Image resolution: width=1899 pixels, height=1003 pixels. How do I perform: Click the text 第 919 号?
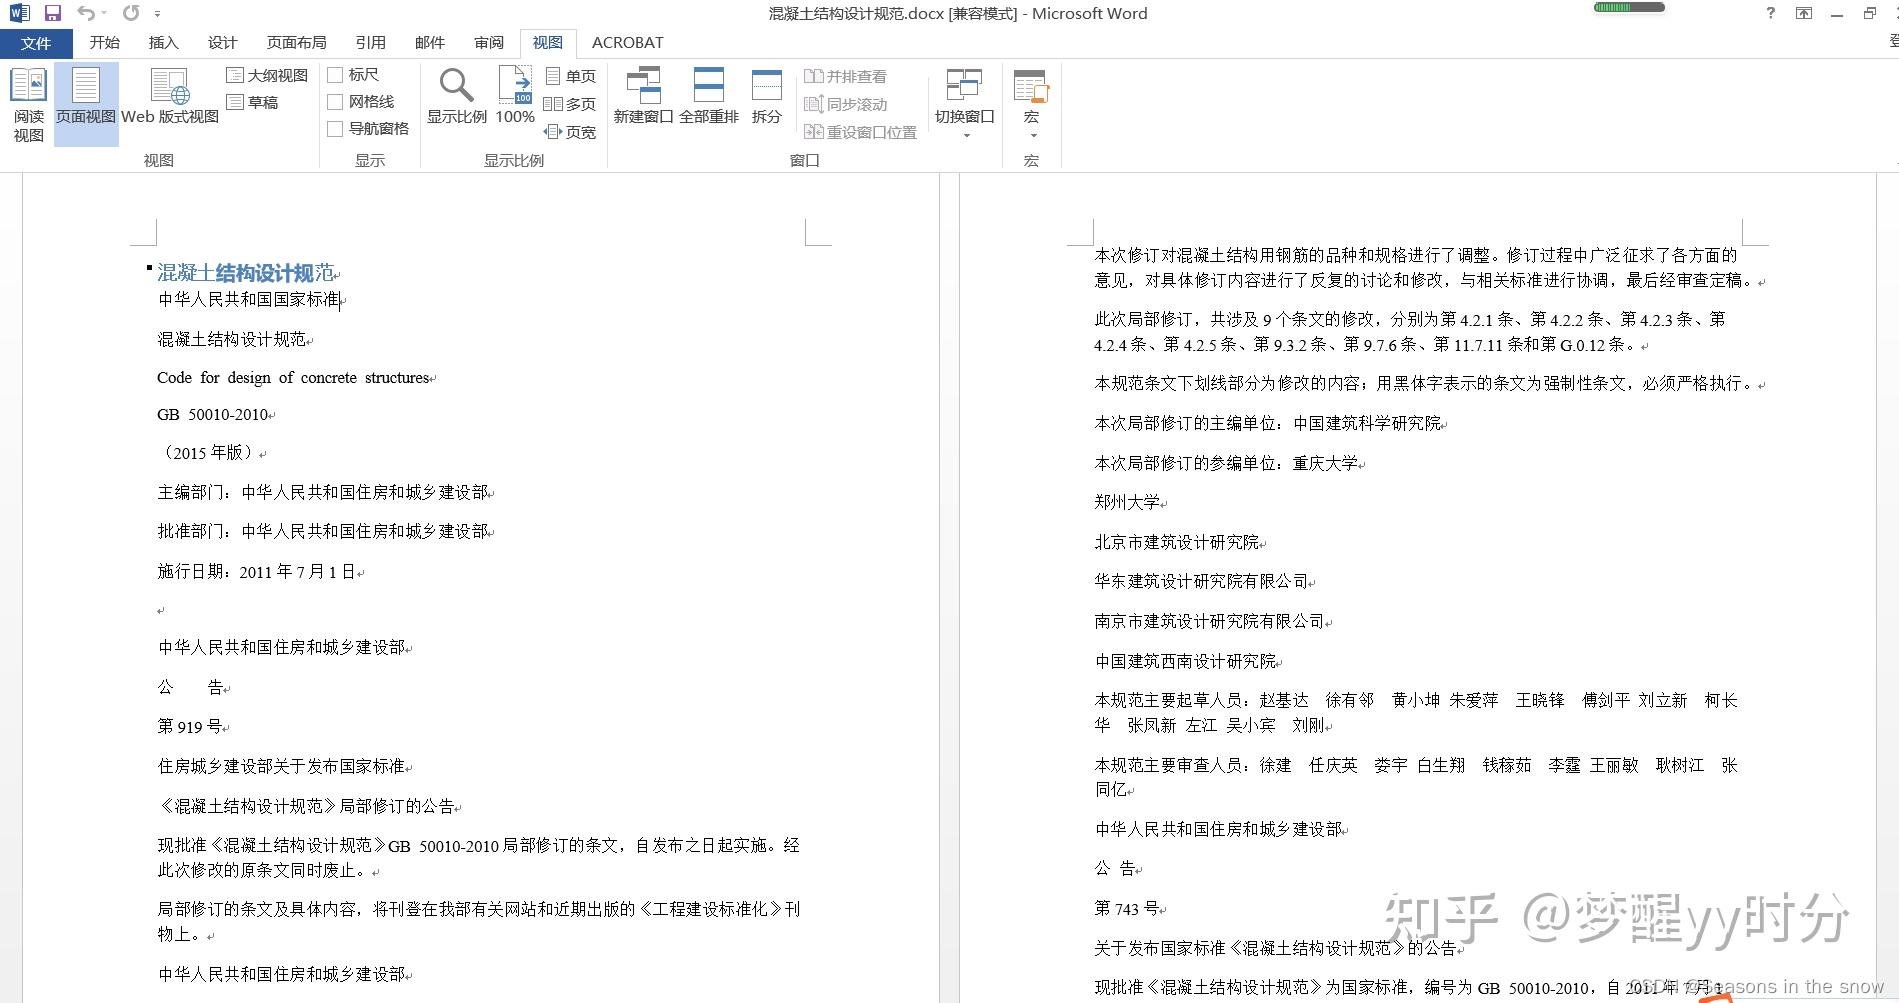click(x=189, y=727)
